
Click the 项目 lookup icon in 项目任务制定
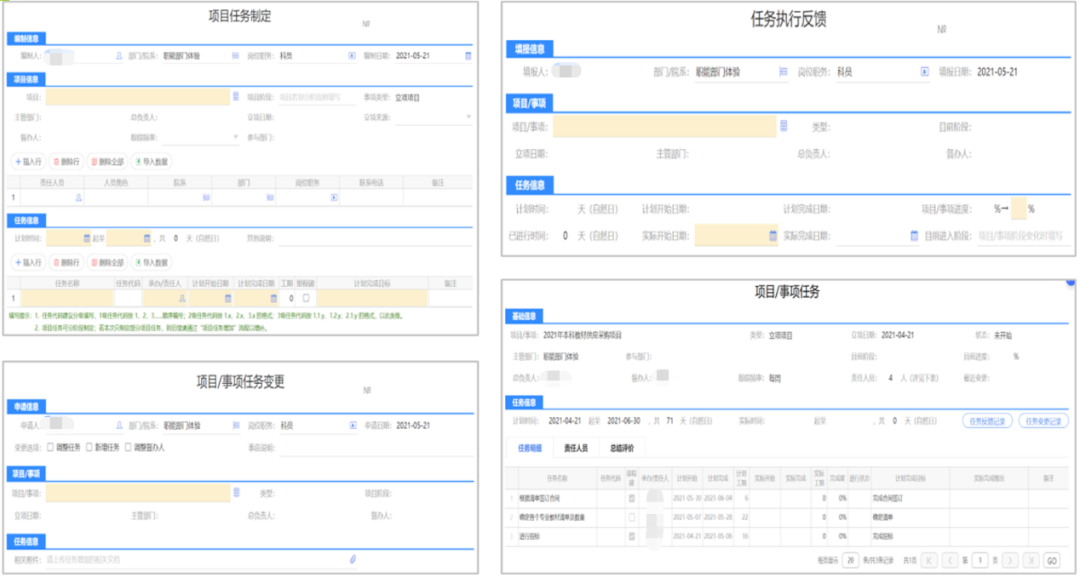click(x=236, y=97)
